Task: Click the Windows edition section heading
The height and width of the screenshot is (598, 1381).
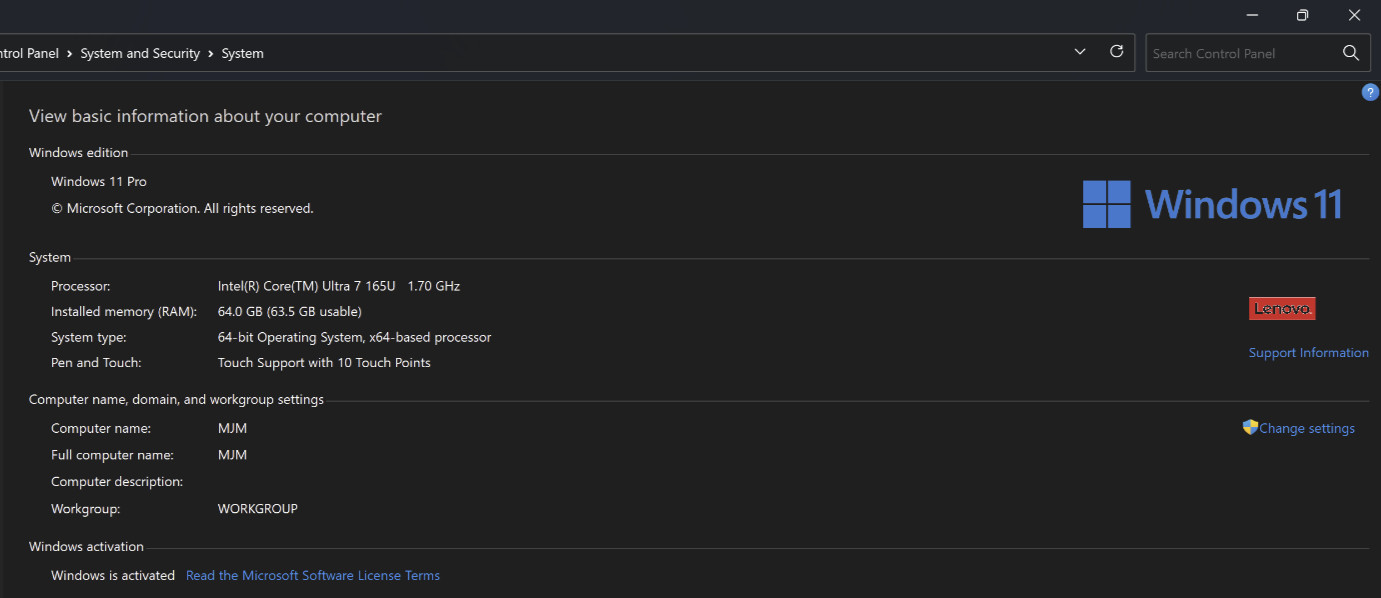Action: click(x=78, y=153)
